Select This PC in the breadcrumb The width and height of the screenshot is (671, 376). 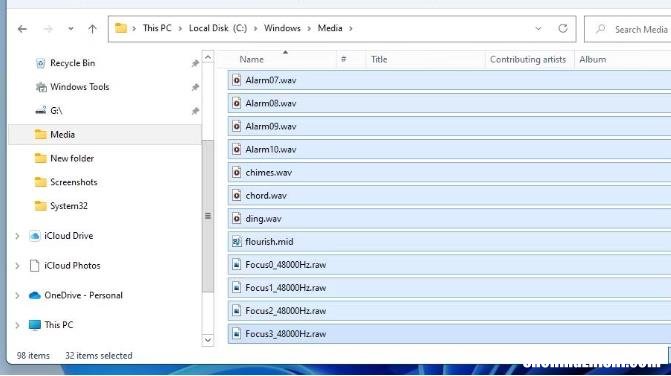coord(157,28)
